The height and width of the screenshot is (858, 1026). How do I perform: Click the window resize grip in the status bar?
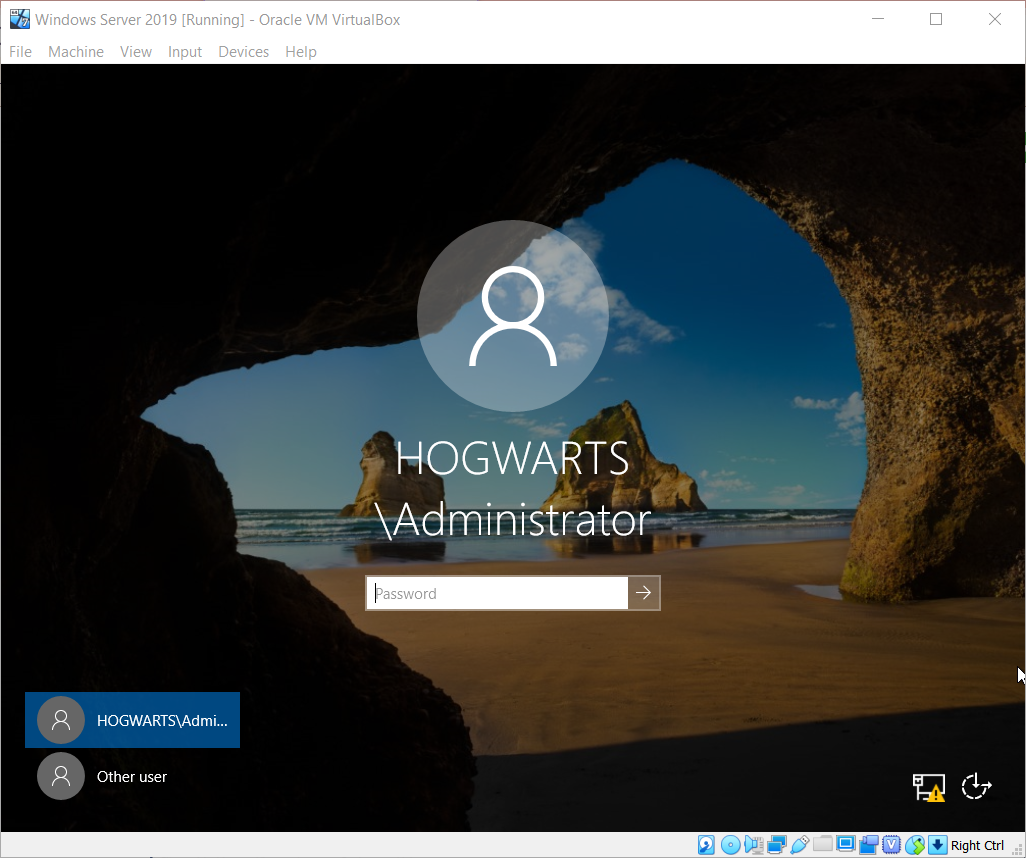tap(1017, 849)
